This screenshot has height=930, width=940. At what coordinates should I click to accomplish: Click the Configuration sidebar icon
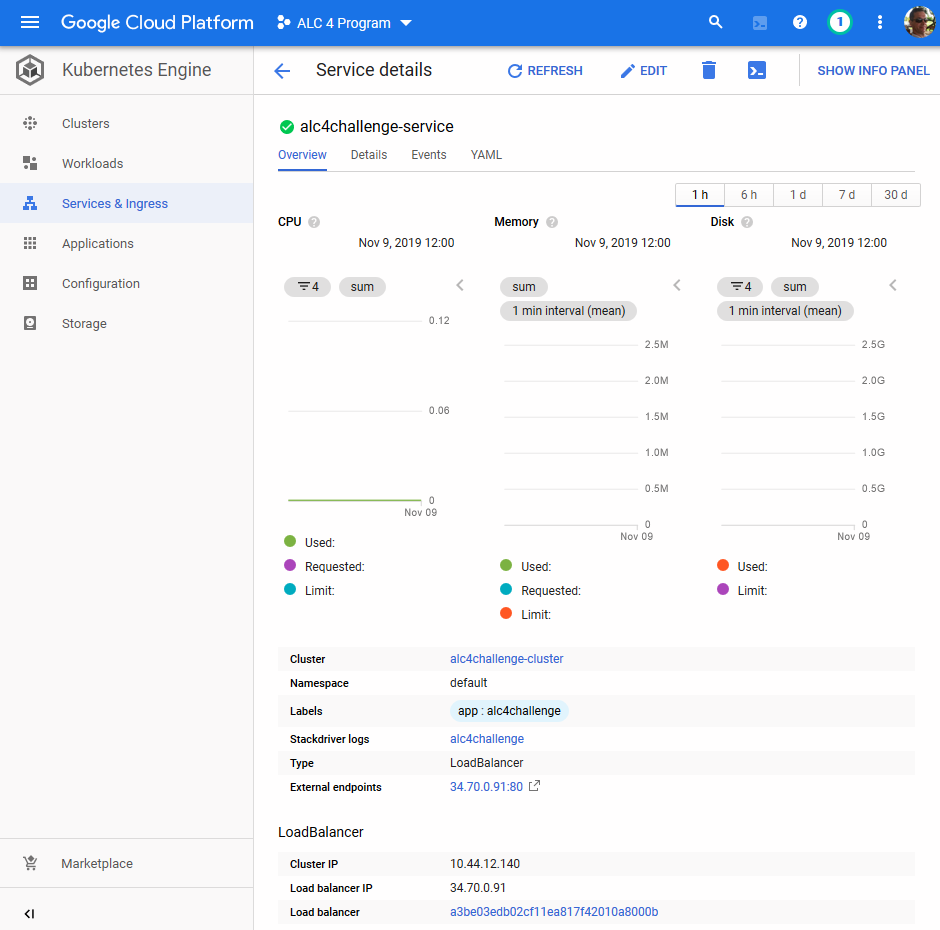29,283
